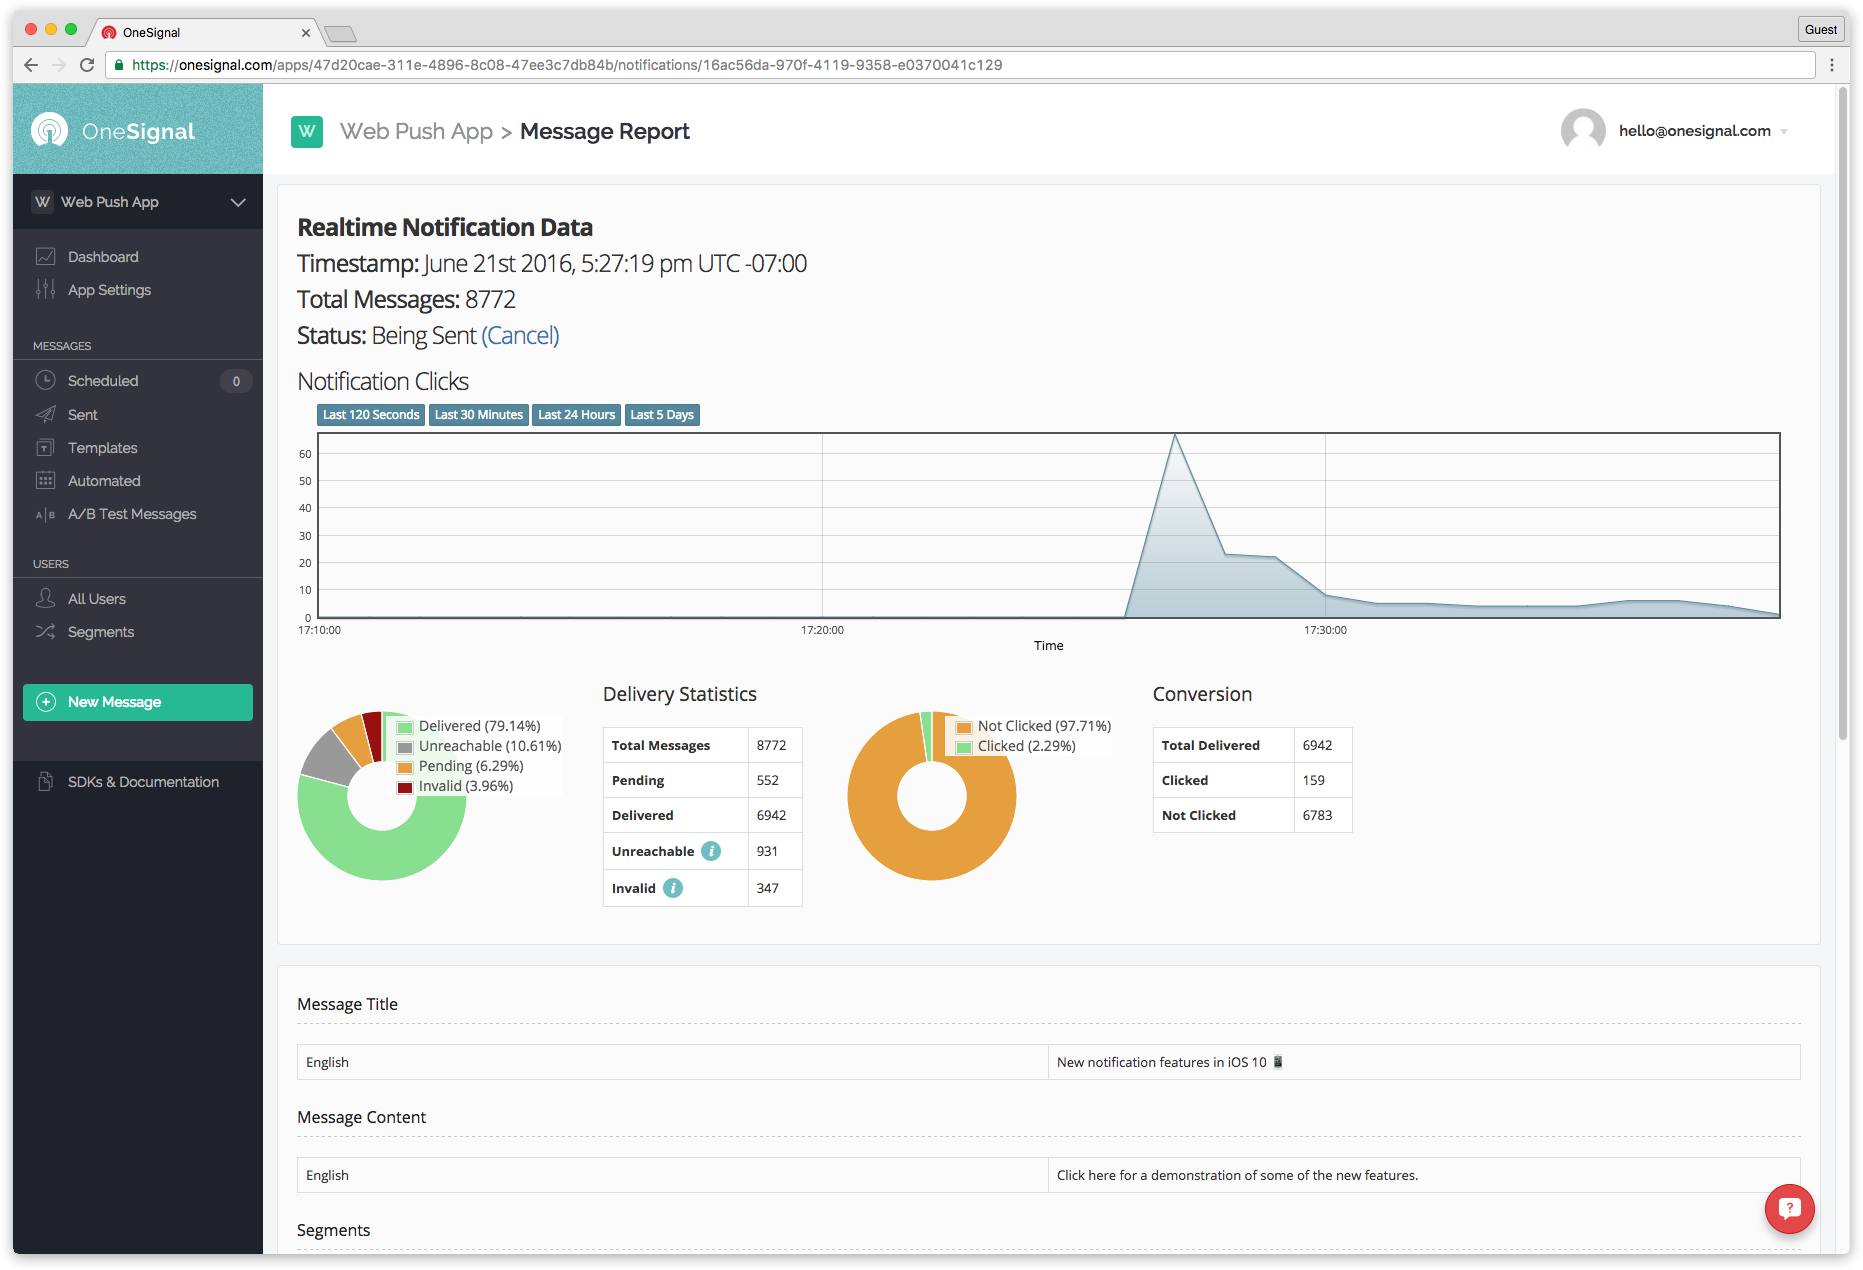Select the Last 5 Days range tab
The height and width of the screenshot is (1270, 1863).
click(x=662, y=415)
